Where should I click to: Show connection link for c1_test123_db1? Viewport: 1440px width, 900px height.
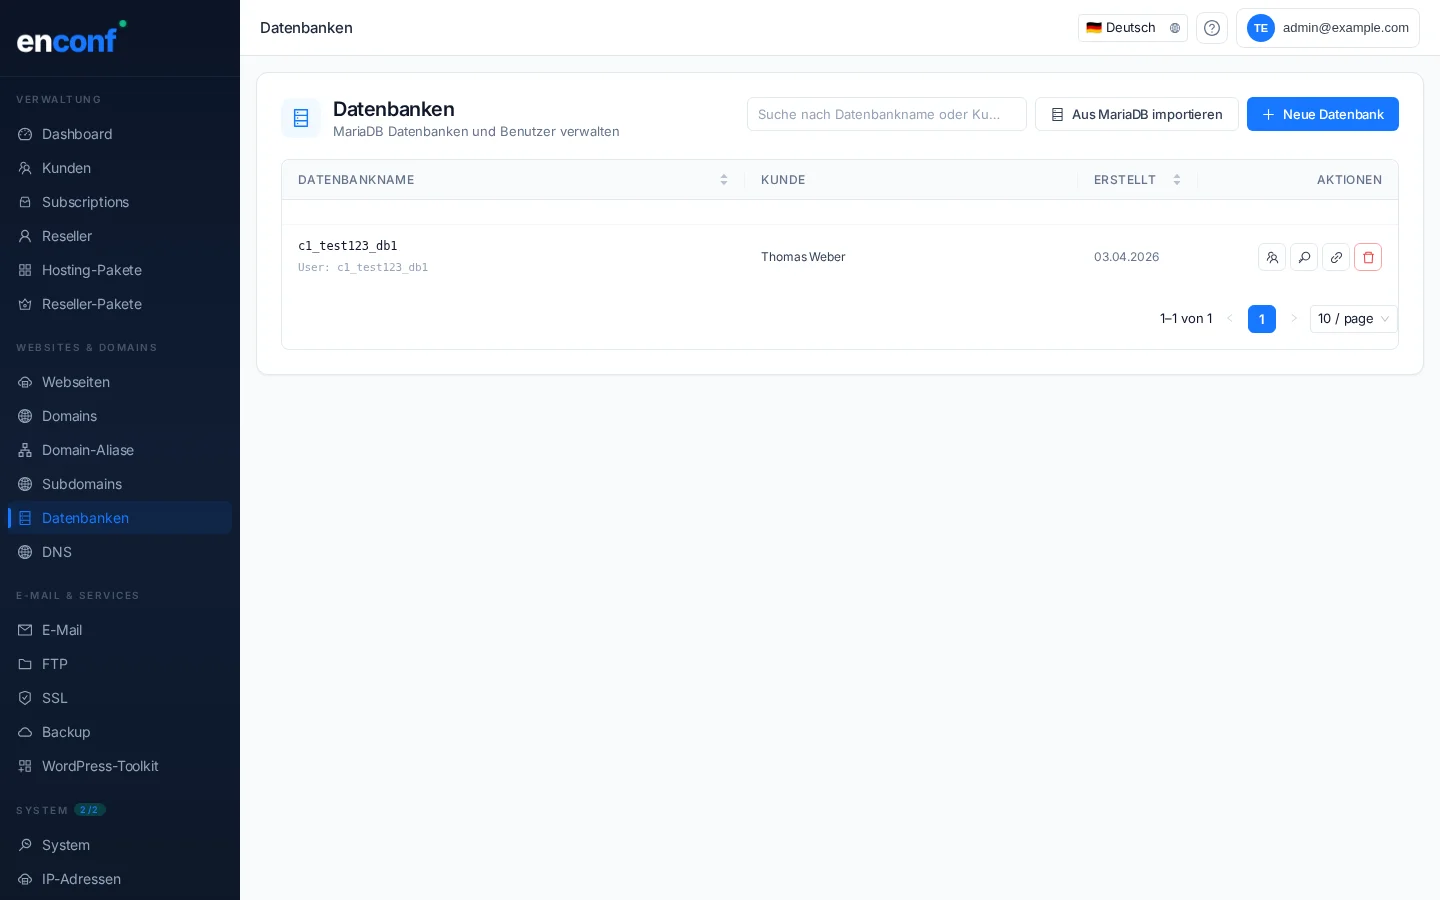pos(1336,257)
